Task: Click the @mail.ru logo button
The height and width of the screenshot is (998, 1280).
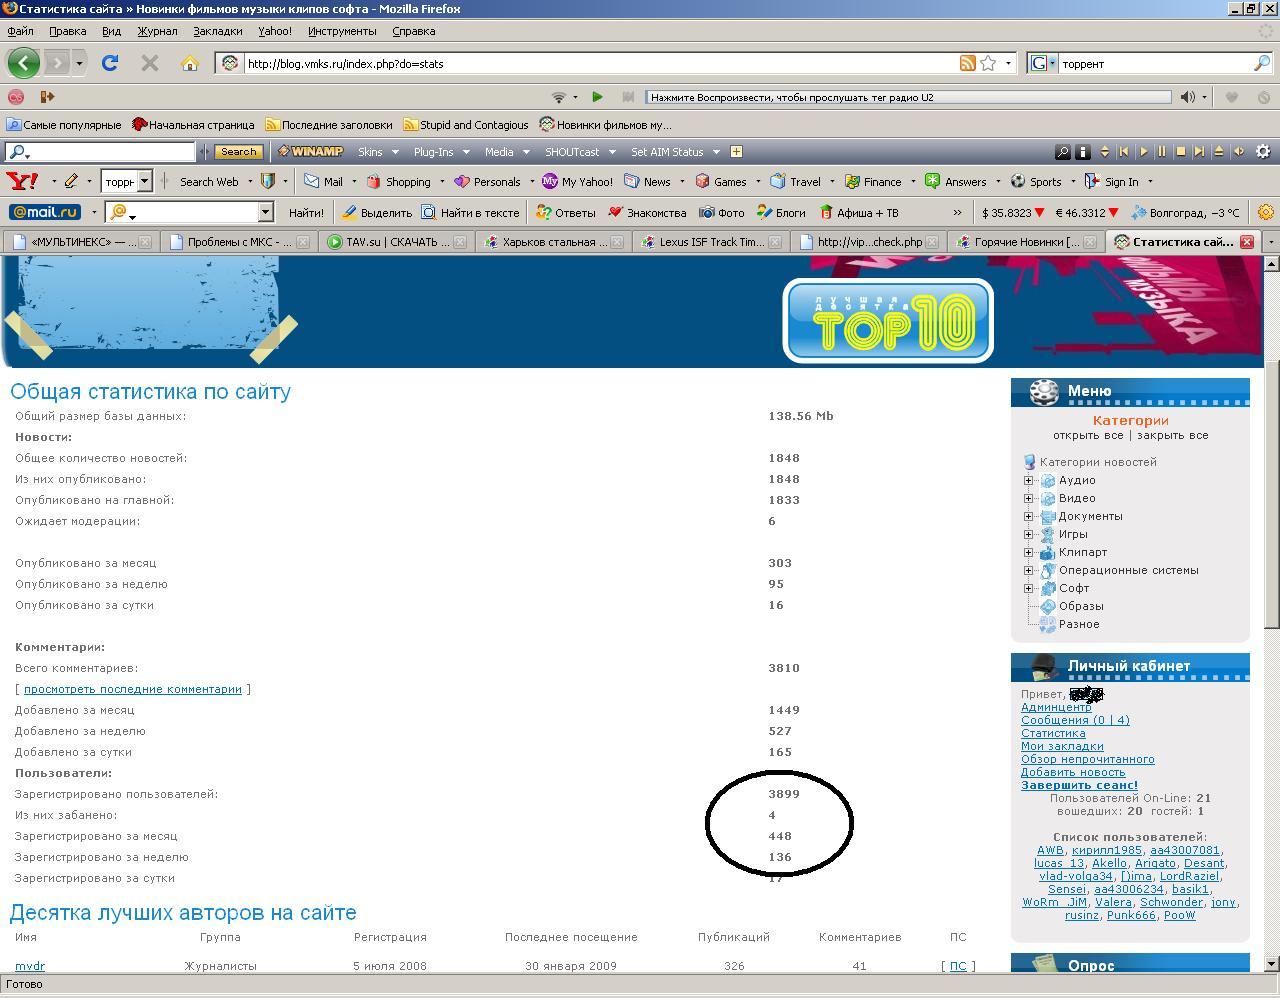Action: [44, 212]
